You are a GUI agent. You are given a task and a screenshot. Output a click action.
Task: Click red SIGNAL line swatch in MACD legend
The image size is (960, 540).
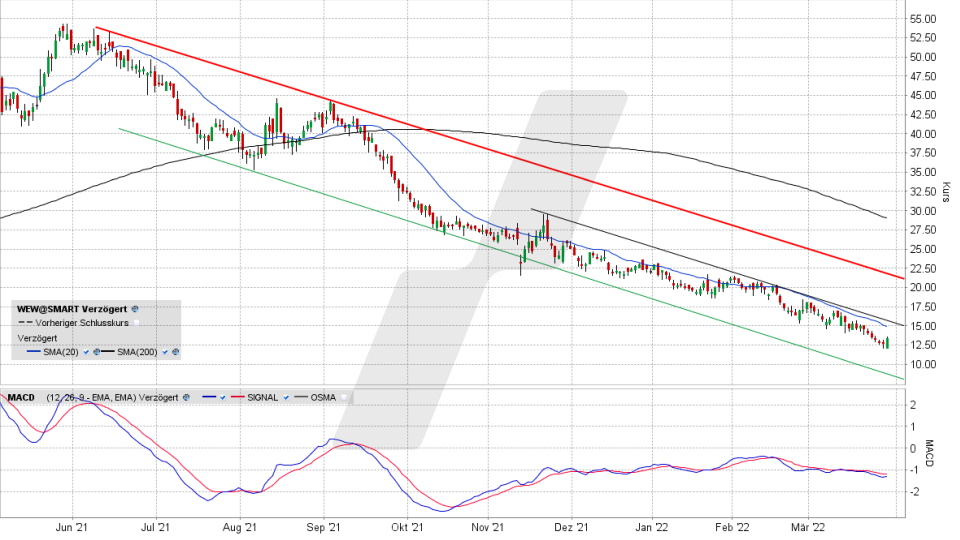[238, 397]
